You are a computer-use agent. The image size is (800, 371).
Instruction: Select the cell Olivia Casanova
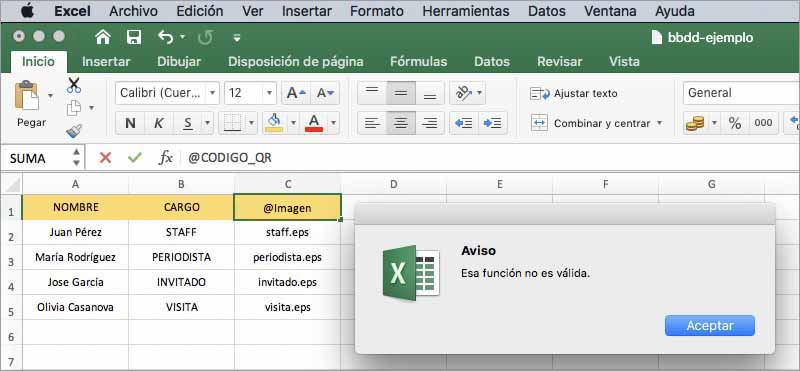click(76, 307)
